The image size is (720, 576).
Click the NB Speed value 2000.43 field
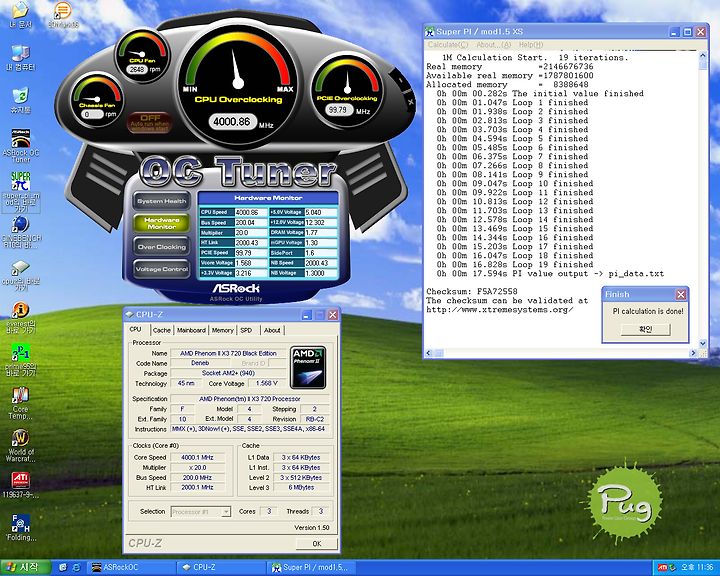[x=320, y=263]
